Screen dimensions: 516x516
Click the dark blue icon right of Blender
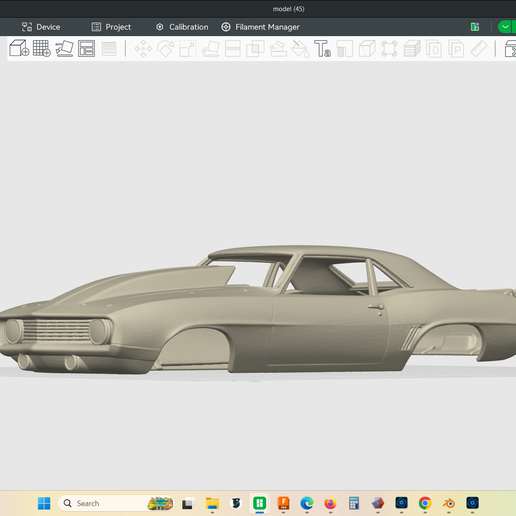472,503
